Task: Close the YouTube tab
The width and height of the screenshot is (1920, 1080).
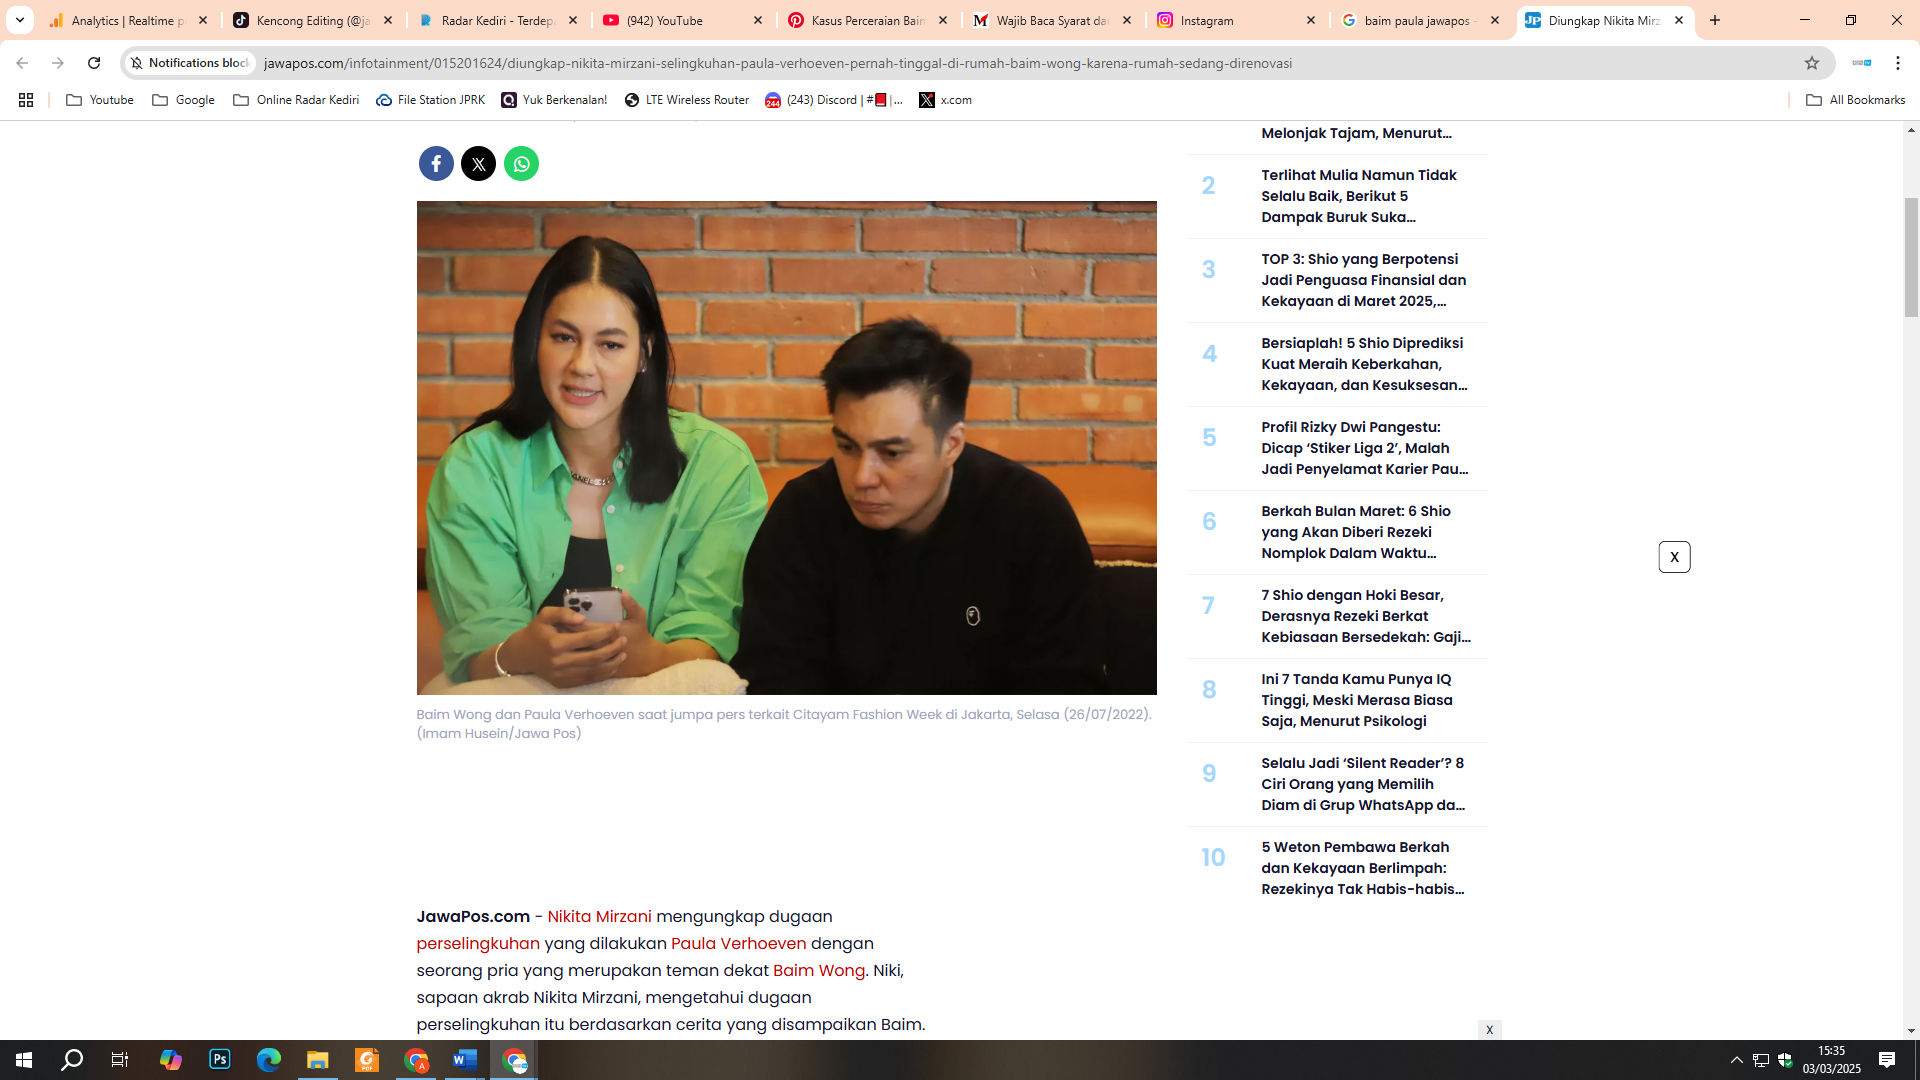Action: 757,20
